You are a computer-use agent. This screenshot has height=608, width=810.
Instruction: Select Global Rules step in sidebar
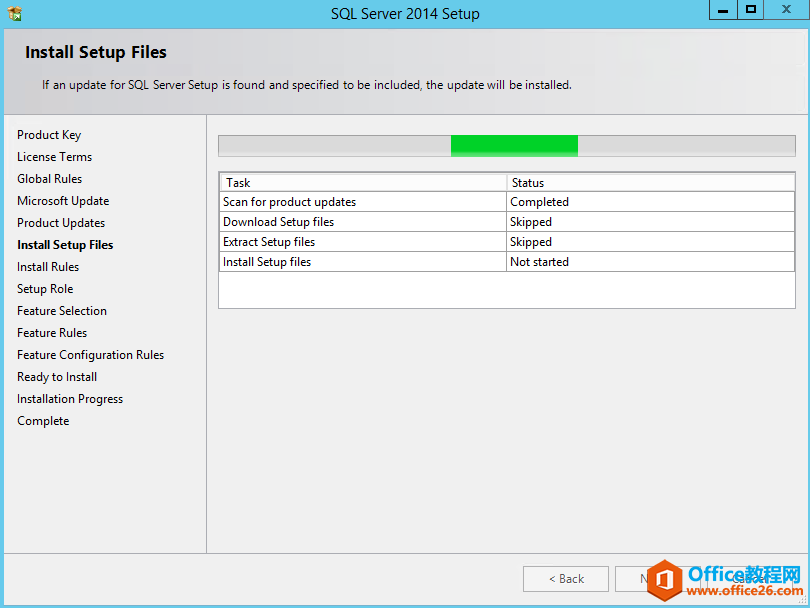pyautogui.click(x=50, y=179)
